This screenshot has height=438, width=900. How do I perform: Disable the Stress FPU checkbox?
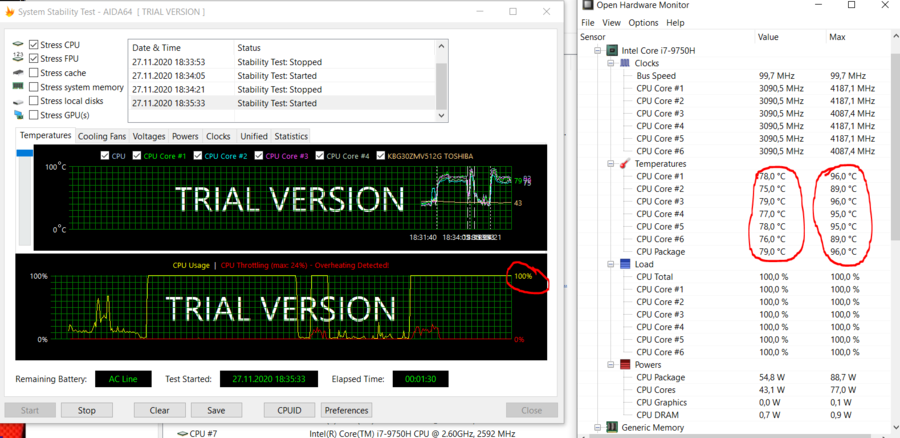point(34,59)
